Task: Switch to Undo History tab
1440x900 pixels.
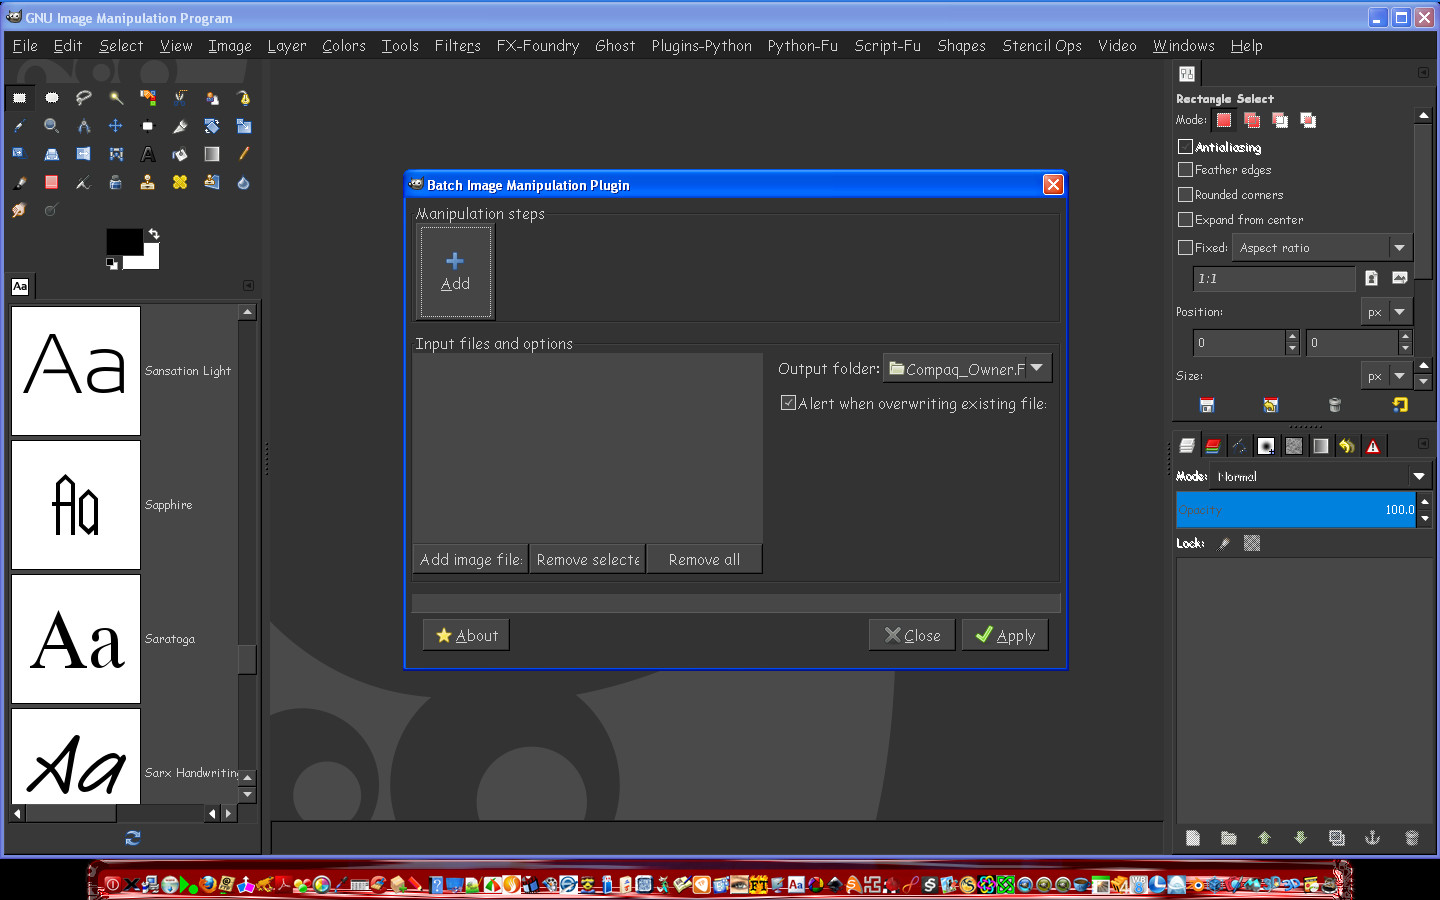Action: [1347, 446]
